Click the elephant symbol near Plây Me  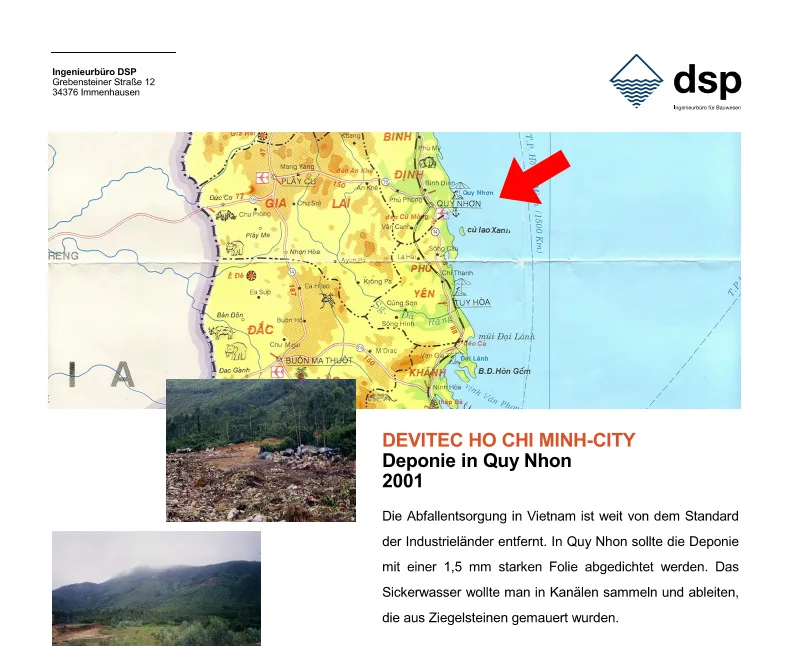[x=235, y=248]
